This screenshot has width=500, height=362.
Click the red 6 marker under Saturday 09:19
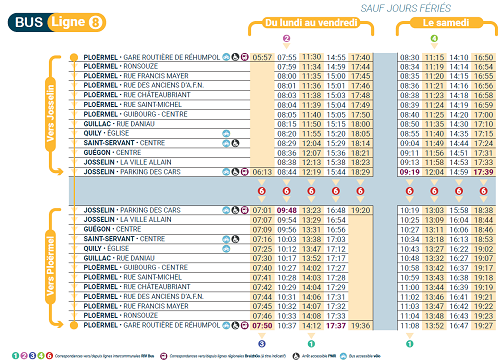click(x=410, y=191)
